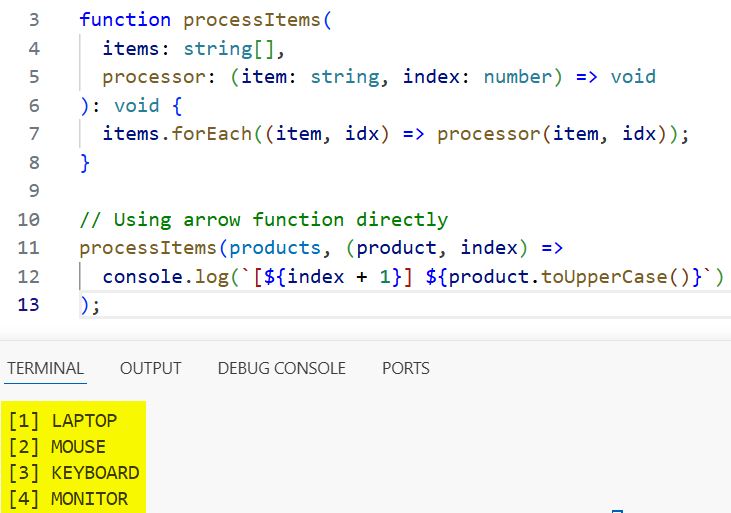Click the closing brace on line 8
Screen dimensions: 731x513
point(85,163)
